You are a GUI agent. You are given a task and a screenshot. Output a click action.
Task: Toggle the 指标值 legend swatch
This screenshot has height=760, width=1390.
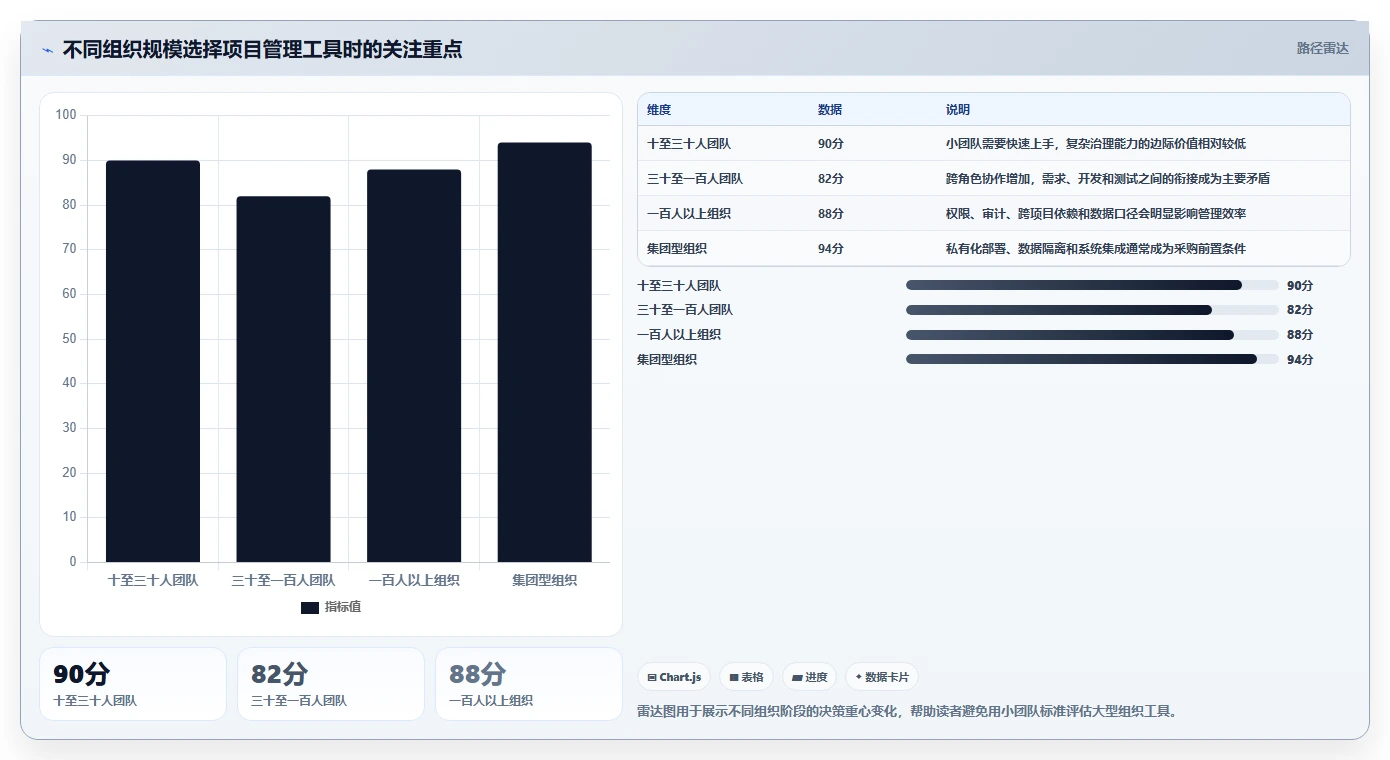click(x=310, y=607)
